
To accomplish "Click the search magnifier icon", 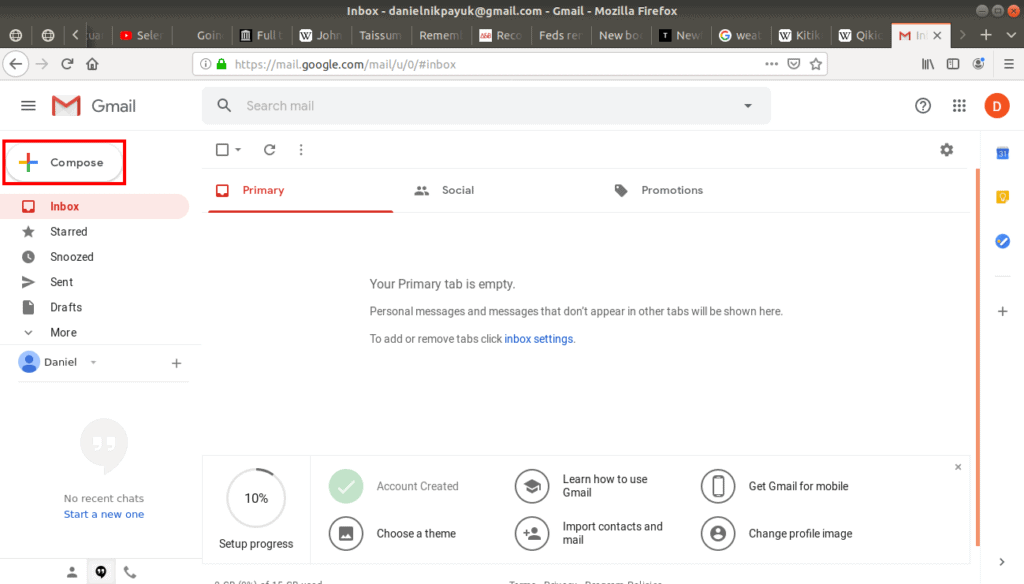I will tap(224, 106).
